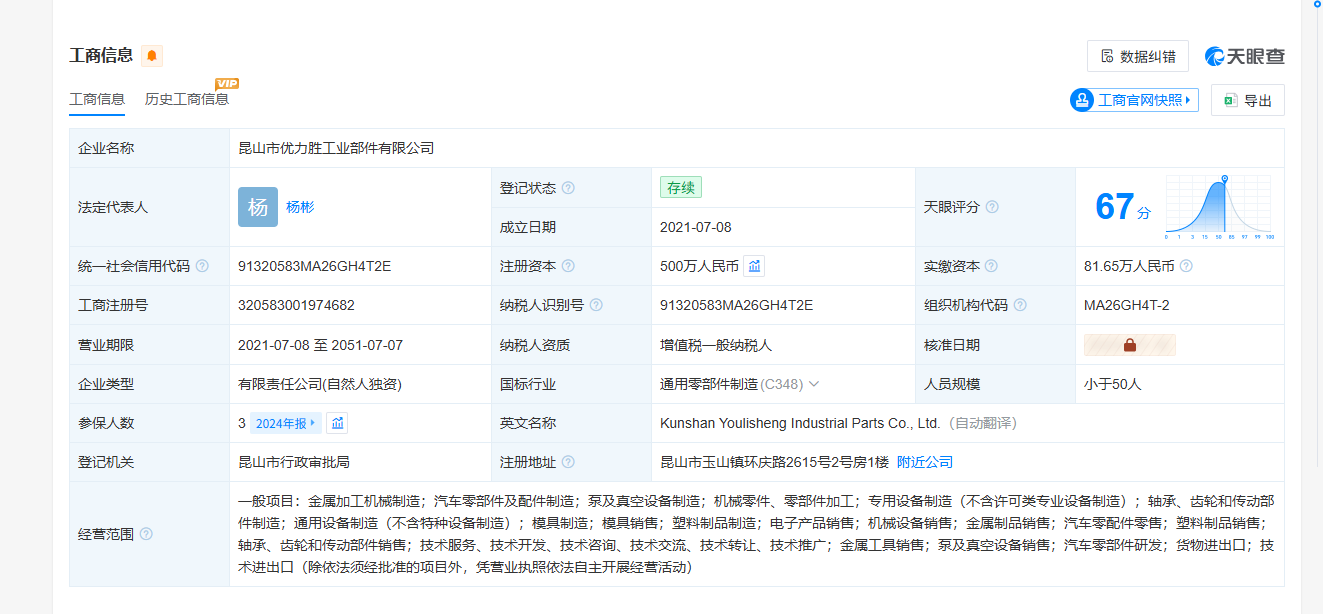The image size is (1323, 614).
Task: Click the 天眼查 logo
Action: [x=1245, y=56]
